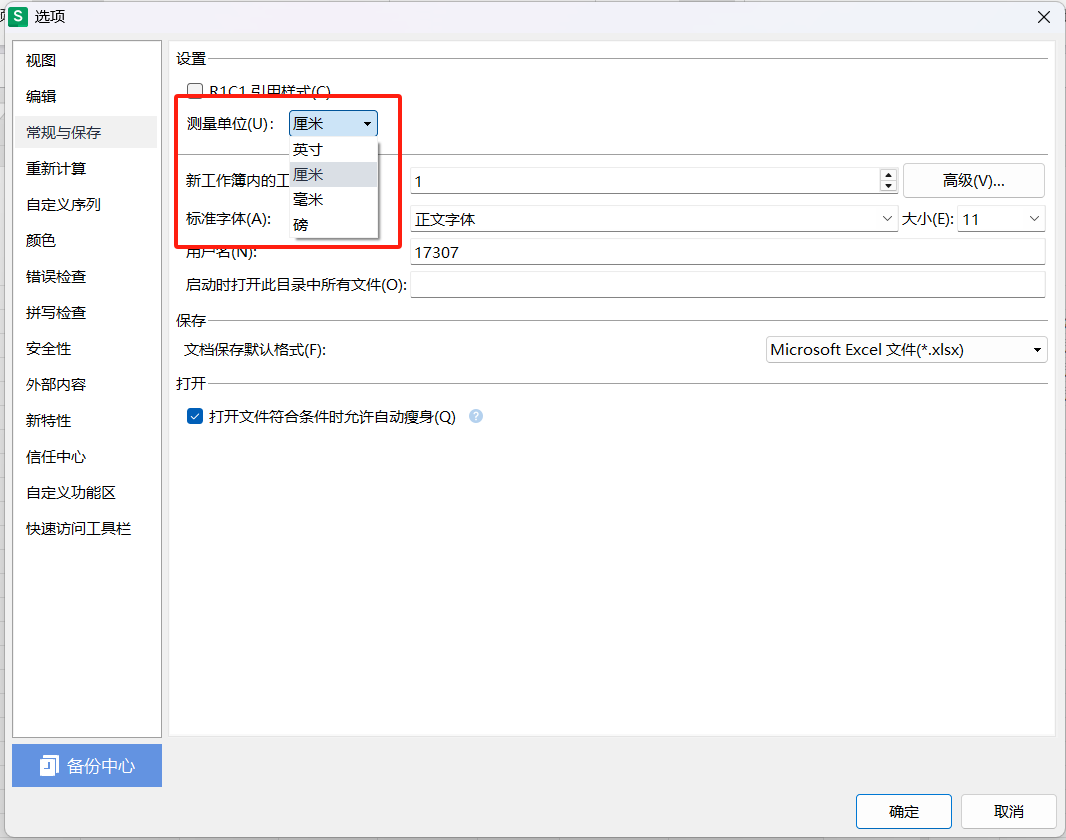Screen dimensions: 1066x840
Task: Click the WPS spreadsheet logo in title bar
Action: coord(17,17)
